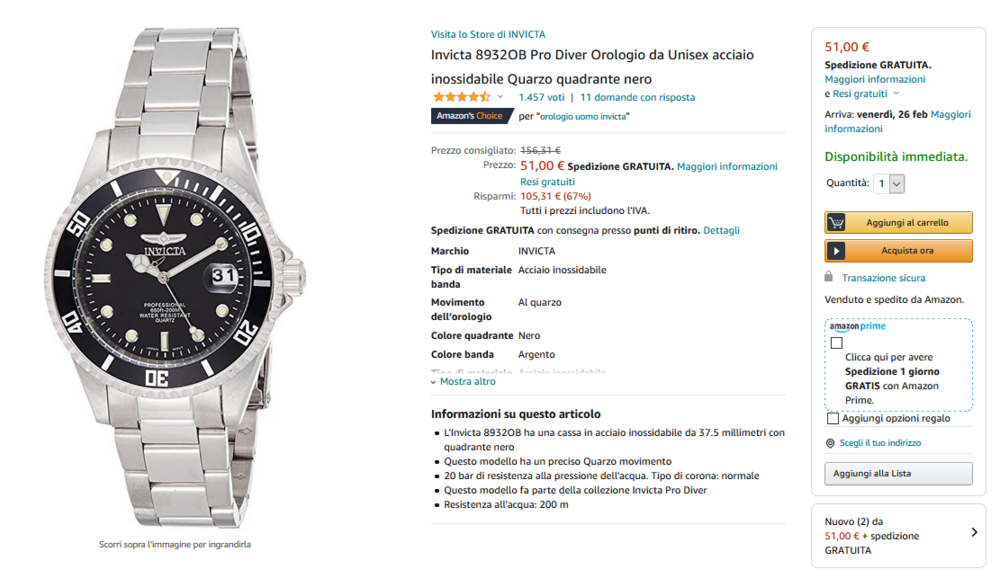Expand the Resi gratuiti dropdown in the buy box
This screenshot has width=1000, height=578.
894,94
